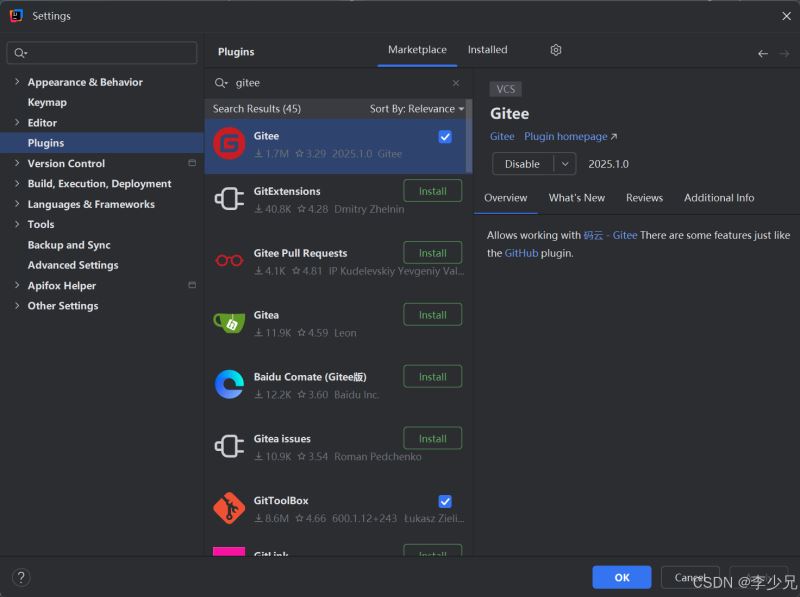Screen dimensions: 800x597
Task: Clear the gitee plugin search text
Action: 456,83
